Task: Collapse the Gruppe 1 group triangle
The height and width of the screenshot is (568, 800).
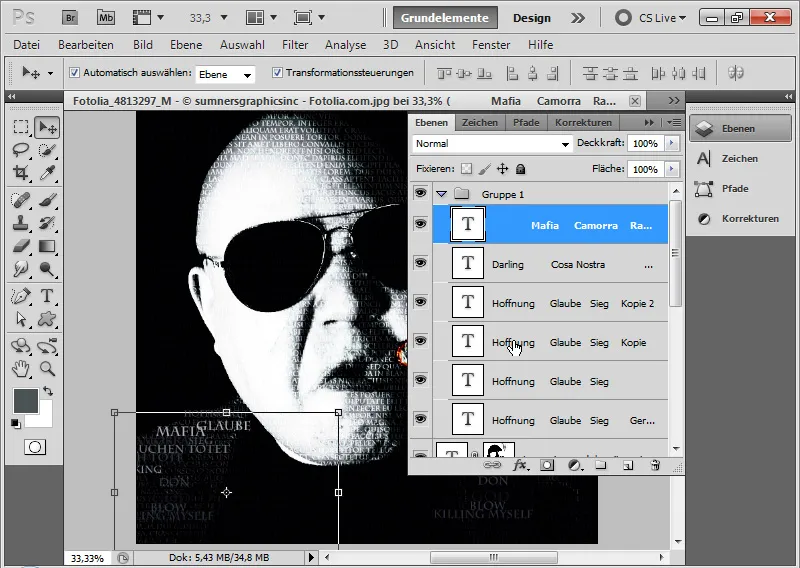Action: point(441,194)
